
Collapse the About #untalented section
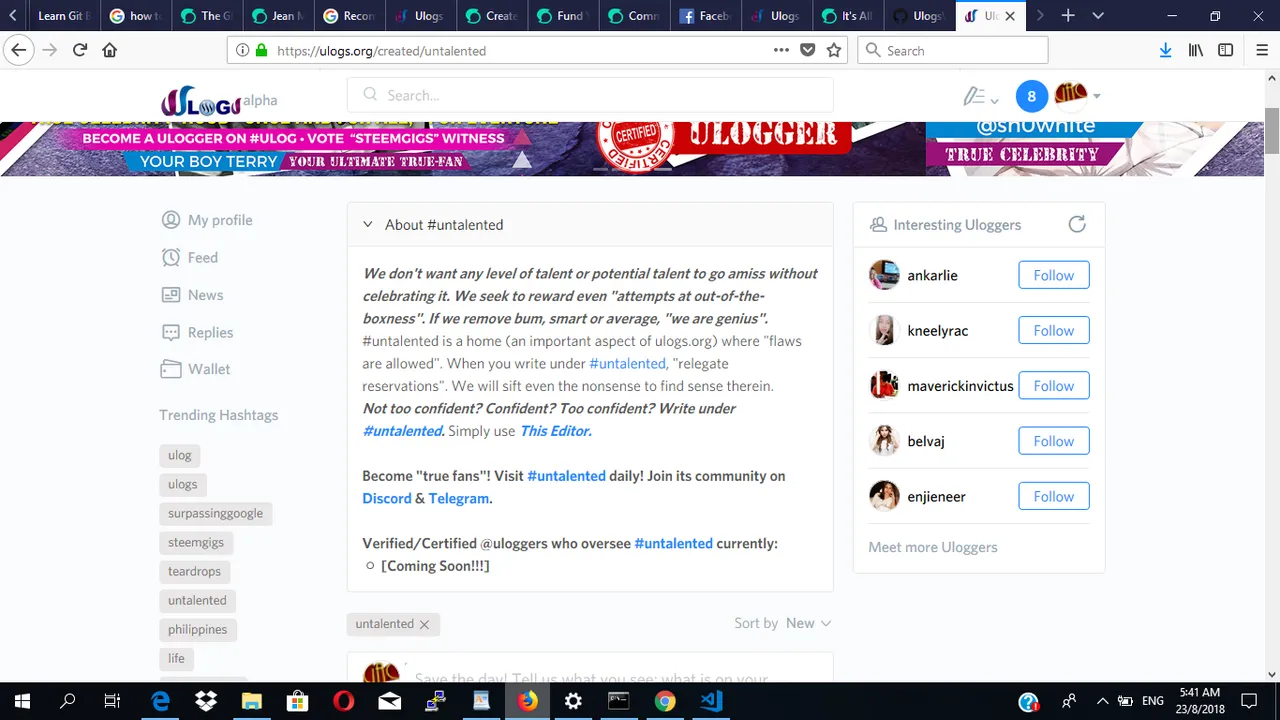click(368, 225)
